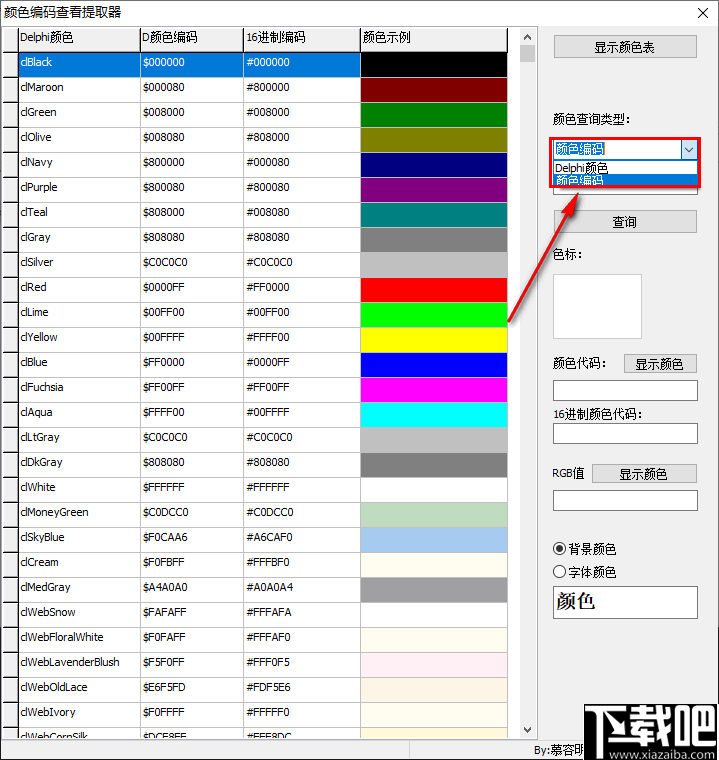Click the 颜色 preview text box
719x760 pixels.
[x=625, y=602]
